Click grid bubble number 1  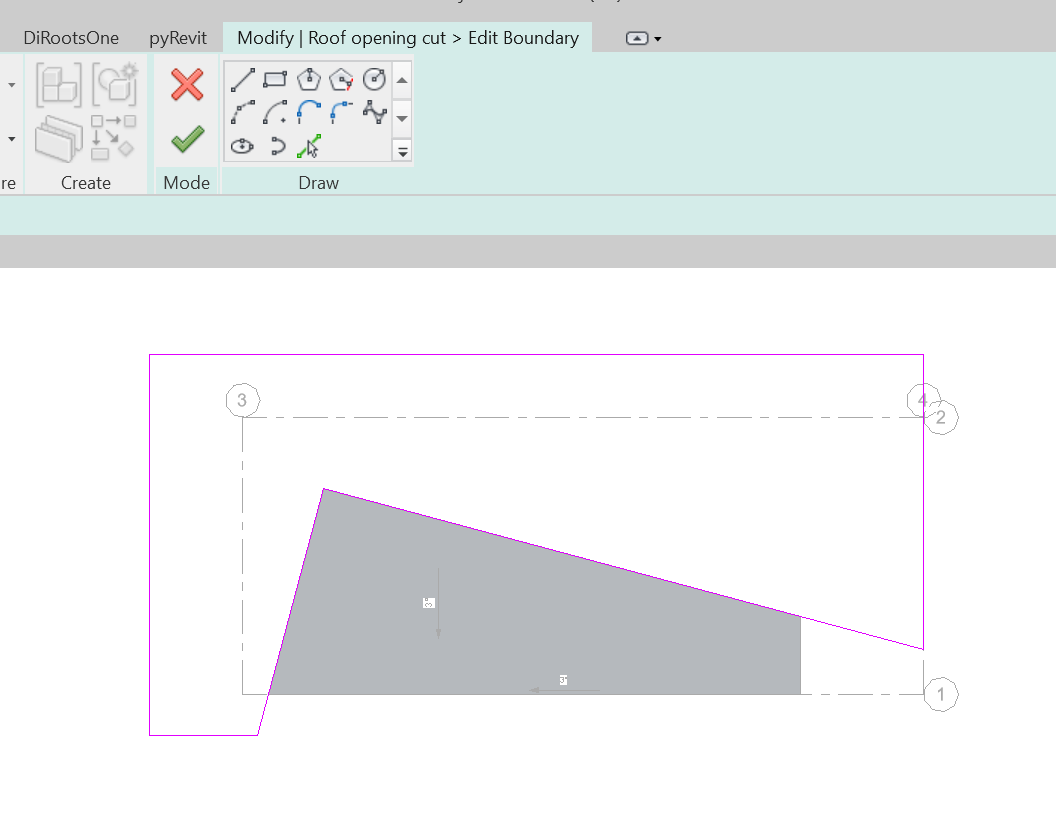coord(940,694)
